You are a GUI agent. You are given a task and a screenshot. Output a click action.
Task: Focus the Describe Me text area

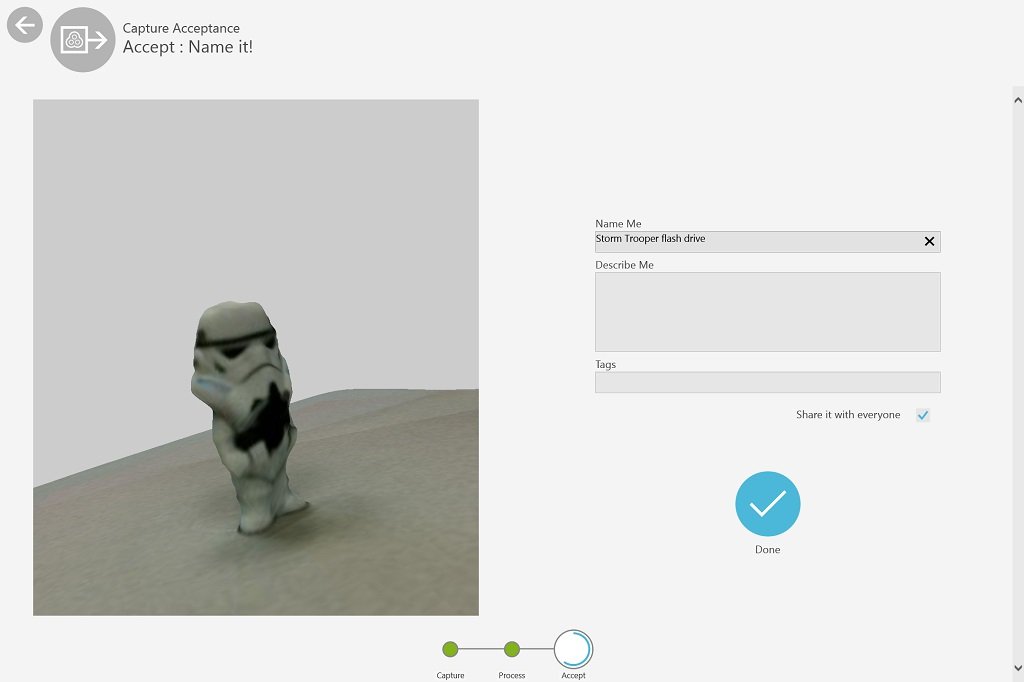tap(768, 312)
